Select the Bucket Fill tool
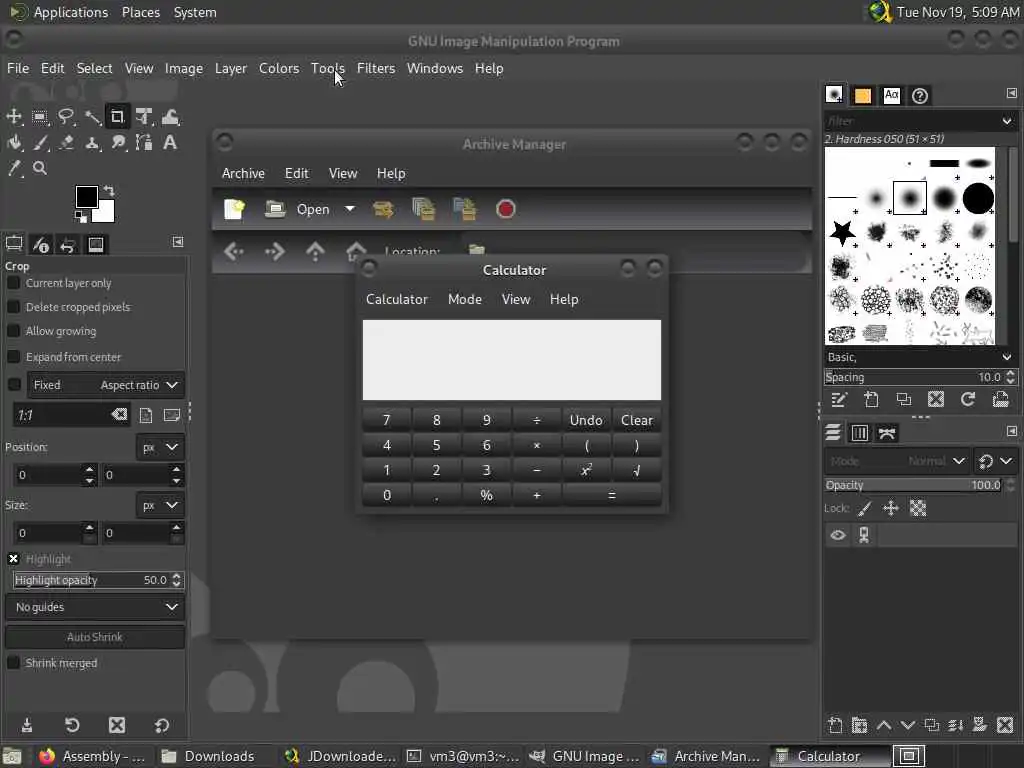Screen dimensions: 1024x768 [x=14, y=142]
